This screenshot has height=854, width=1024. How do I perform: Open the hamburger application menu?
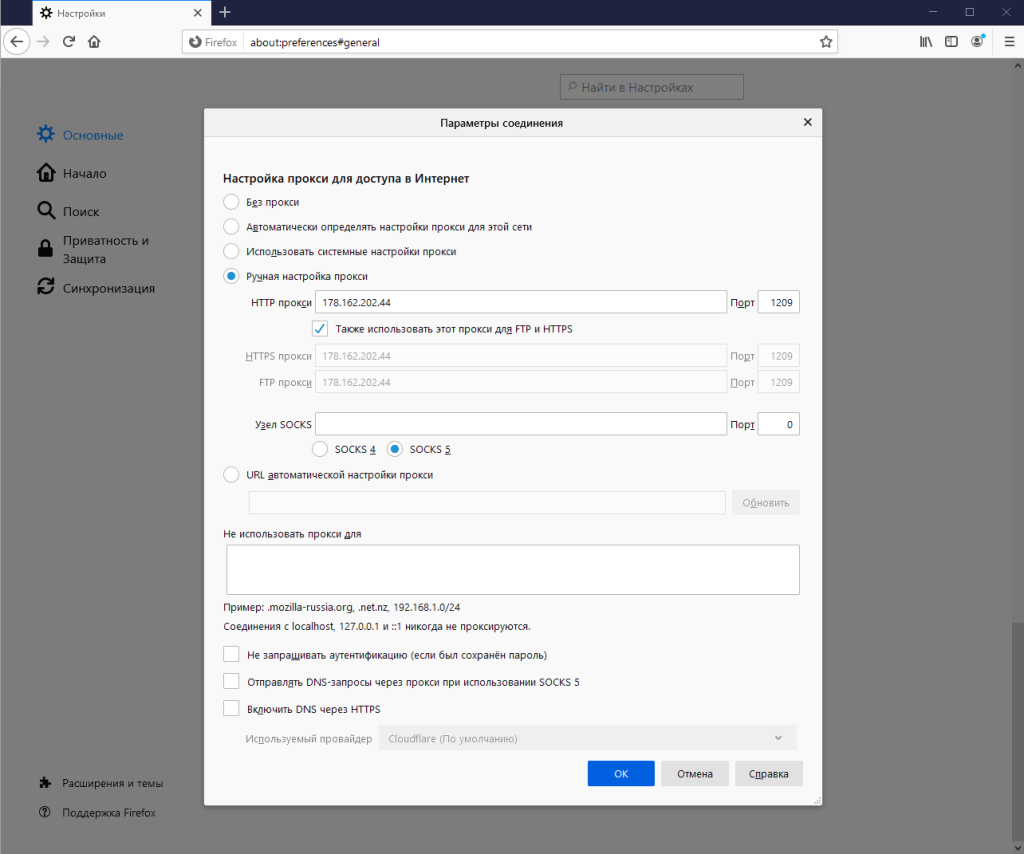1008,42
